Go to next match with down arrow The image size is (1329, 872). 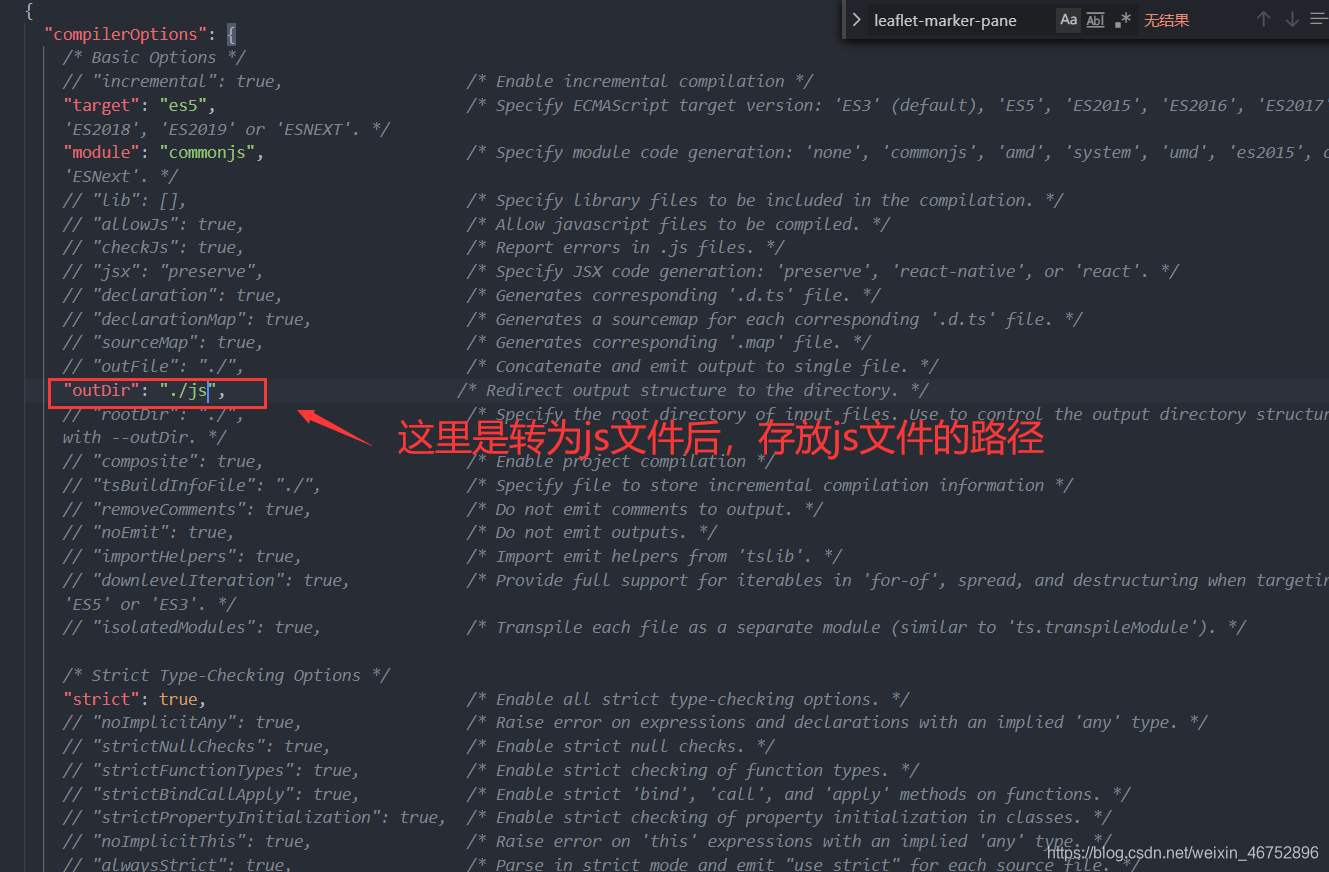coord(1291,20)
